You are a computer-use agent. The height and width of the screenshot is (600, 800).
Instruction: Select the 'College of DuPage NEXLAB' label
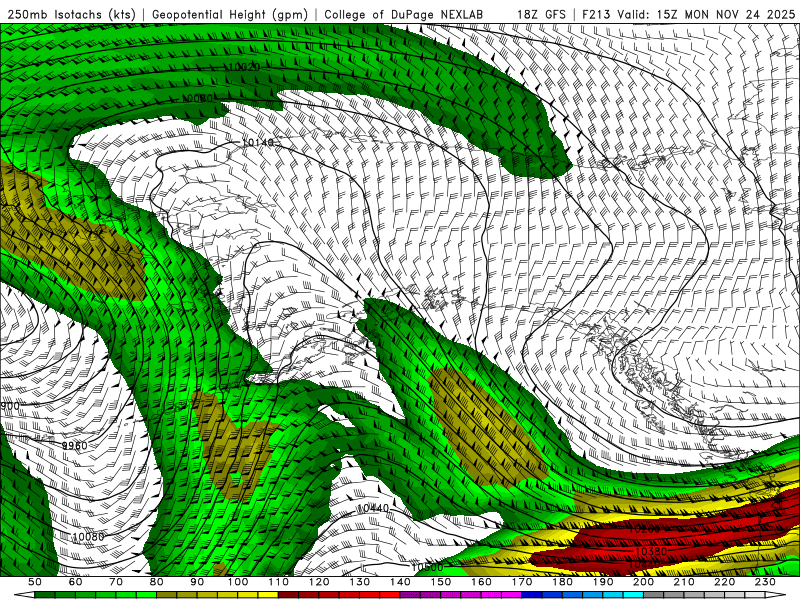point(404,15)
